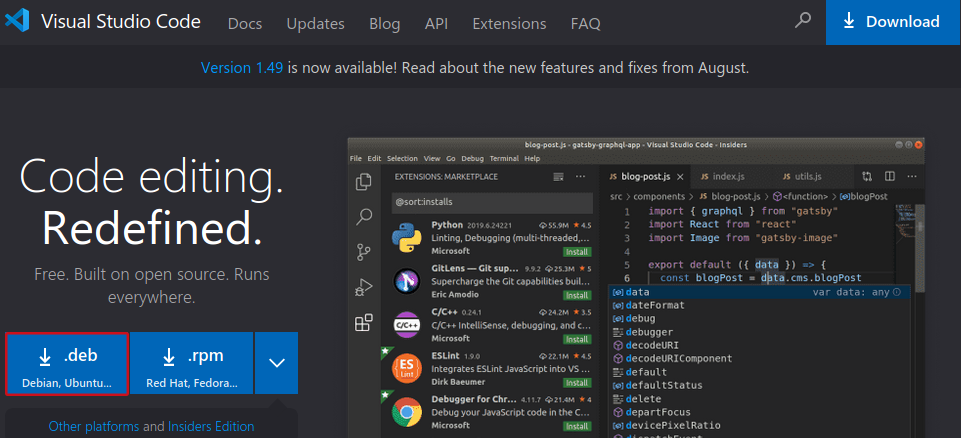The width and height of the screenshot is (961, 438).
Task: Open the File menu in editor preview
Action: [x=356, y=158]
